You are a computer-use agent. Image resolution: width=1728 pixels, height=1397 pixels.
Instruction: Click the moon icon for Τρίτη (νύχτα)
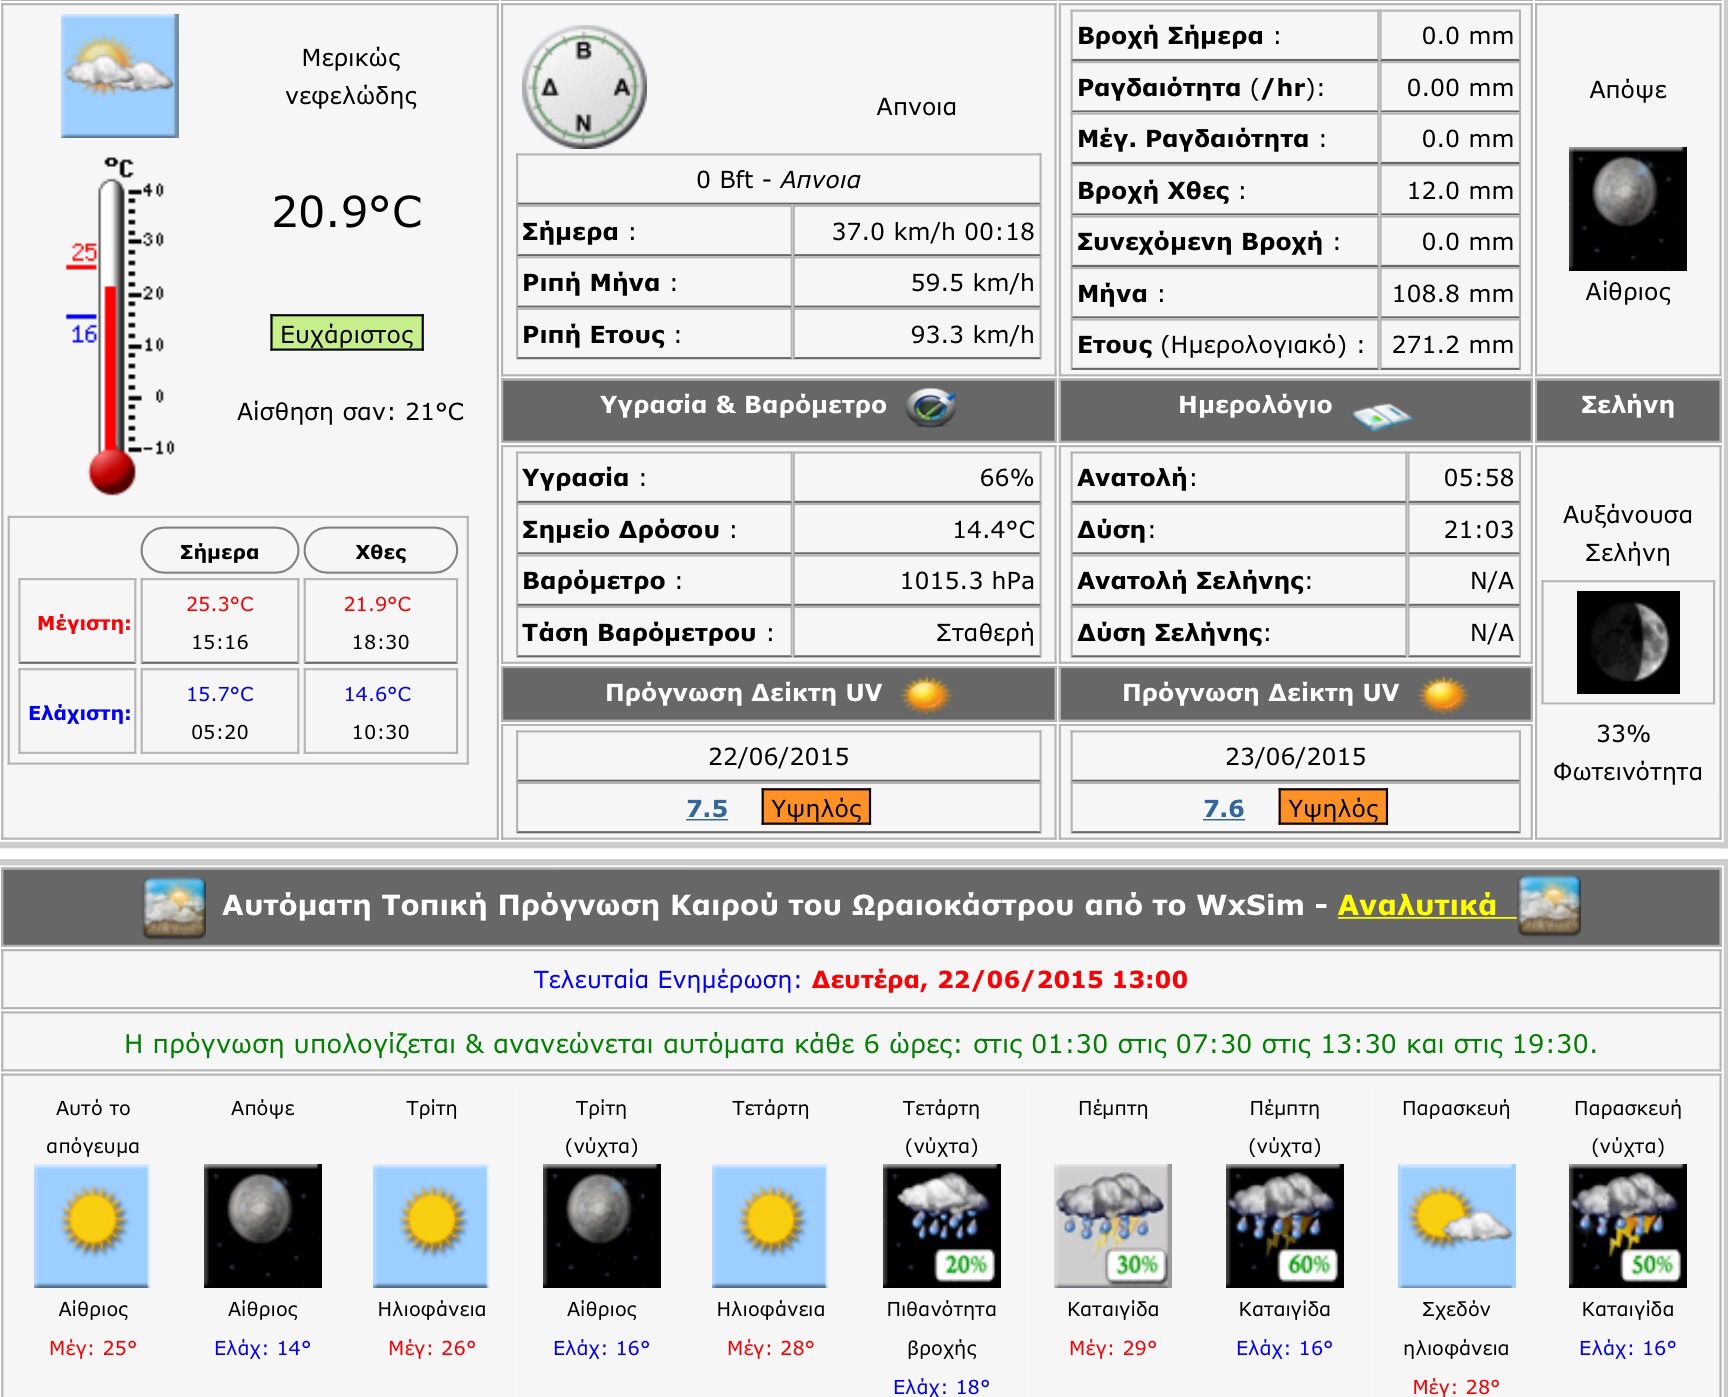[x=602, y=1225]
